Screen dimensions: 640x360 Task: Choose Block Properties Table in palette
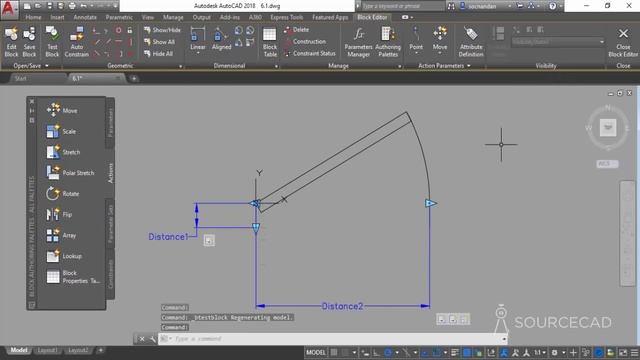pyautogui.click(x=73, y=277)
